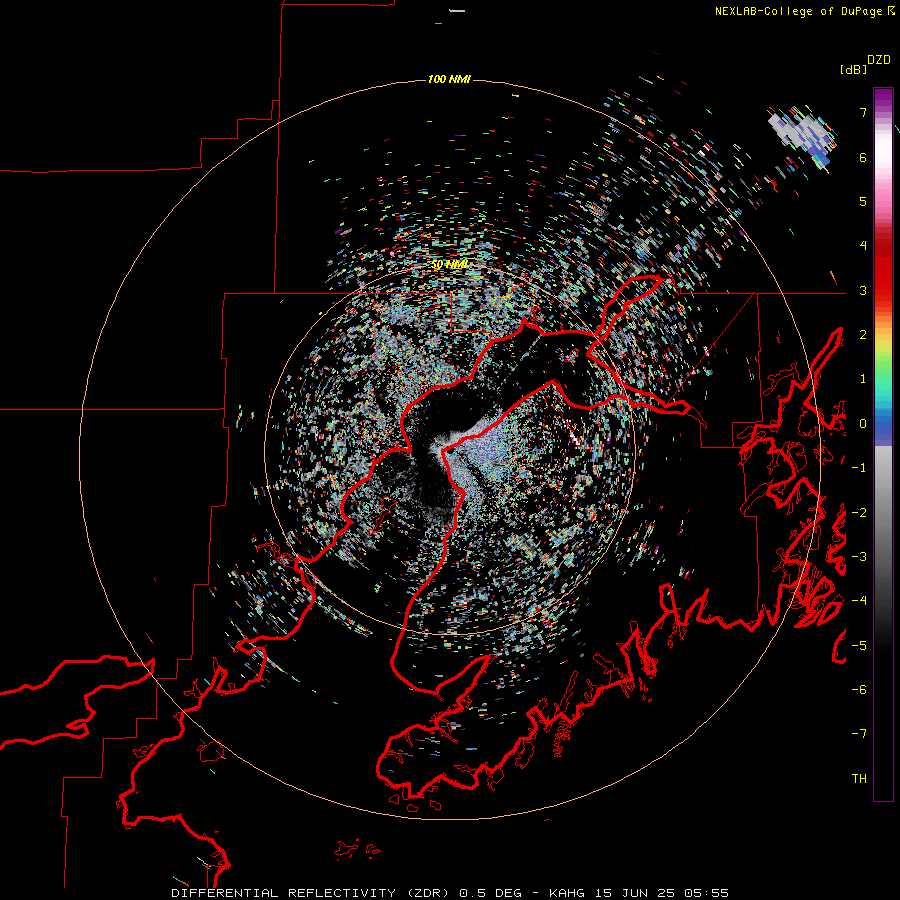Click the color scale value 5
The image size is (900, 900).
863,201
